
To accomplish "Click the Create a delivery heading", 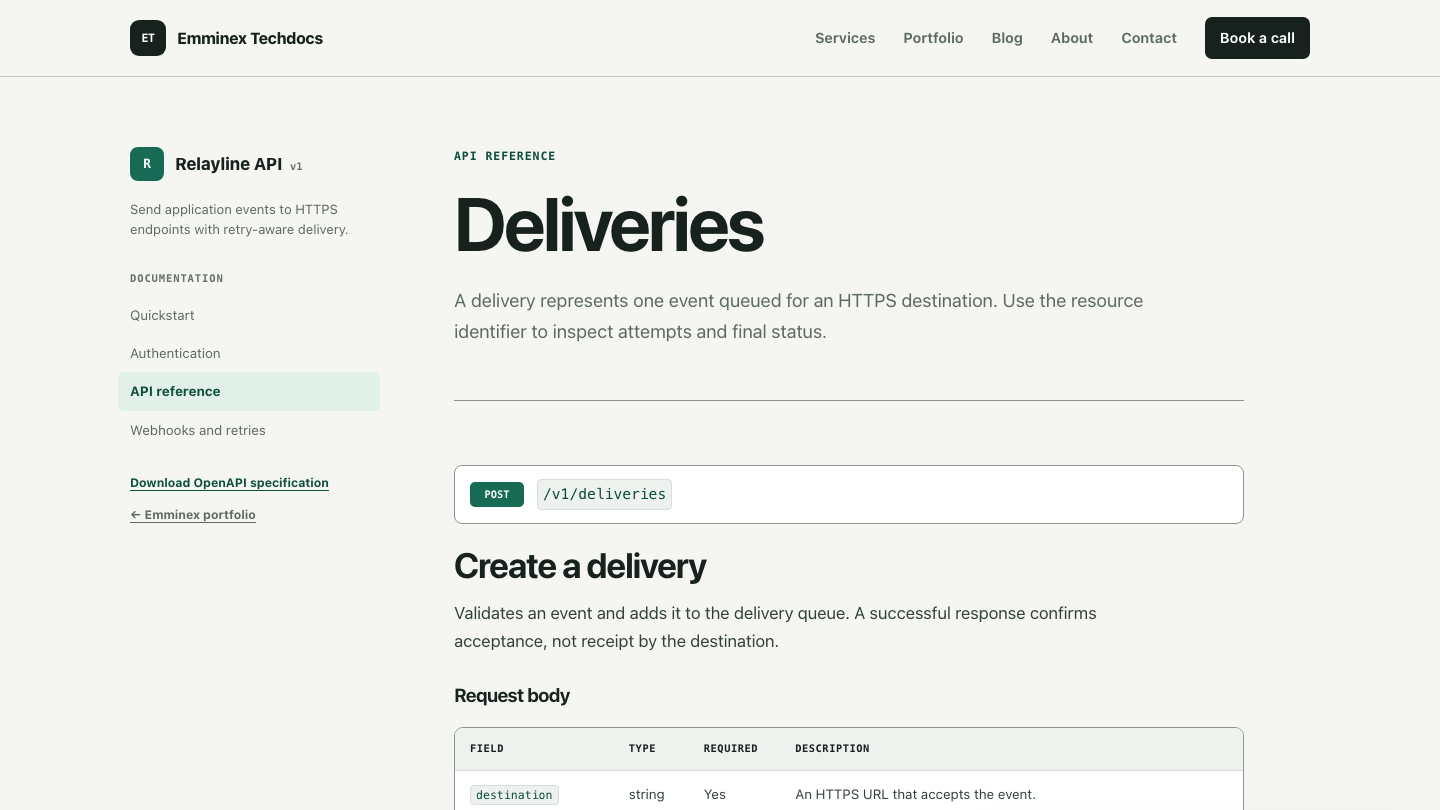I will [580, 566].
